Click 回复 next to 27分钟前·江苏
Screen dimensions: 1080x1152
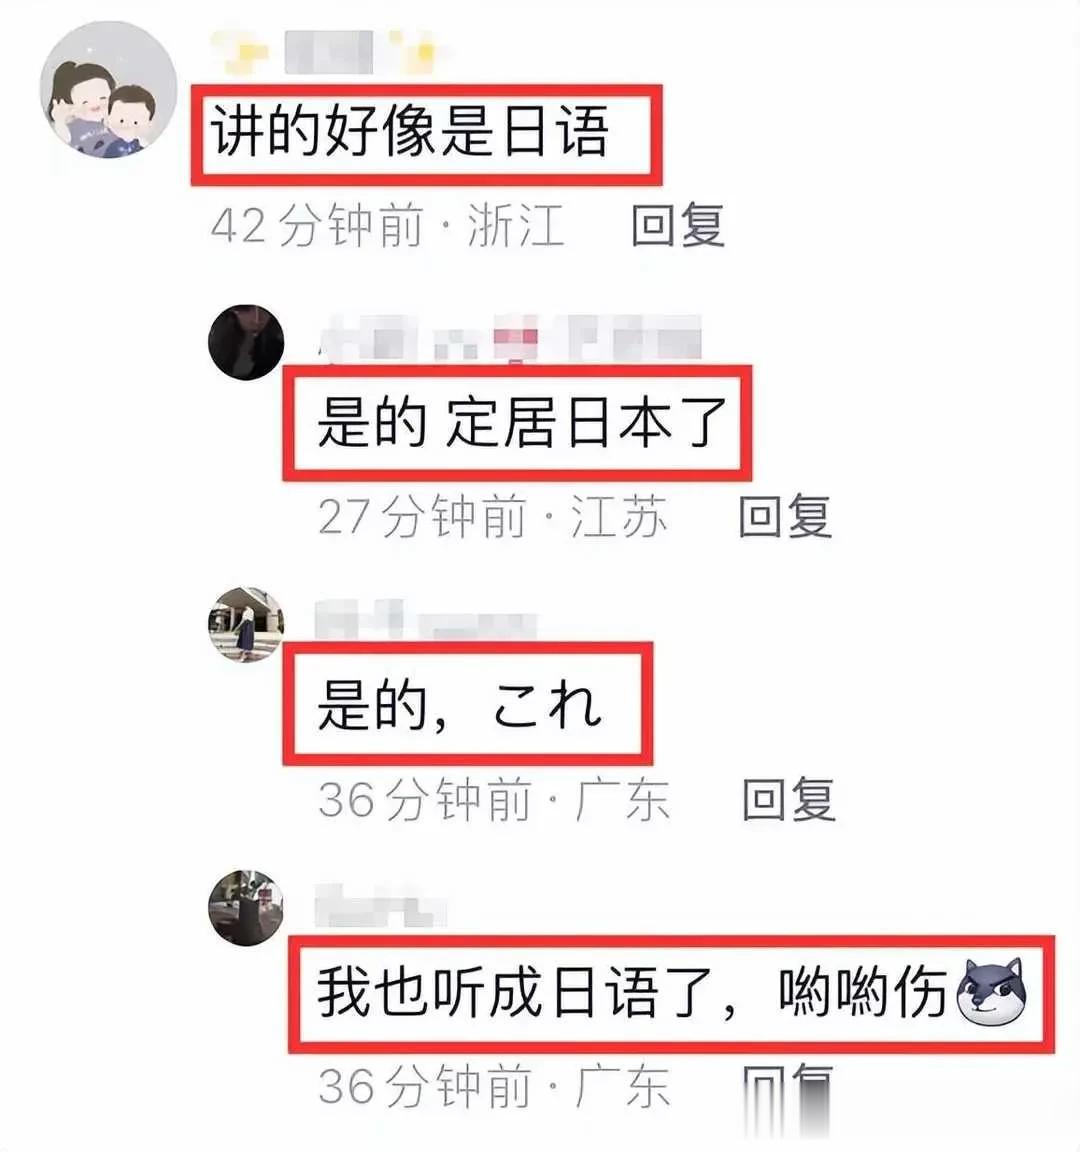coord(785,516)
